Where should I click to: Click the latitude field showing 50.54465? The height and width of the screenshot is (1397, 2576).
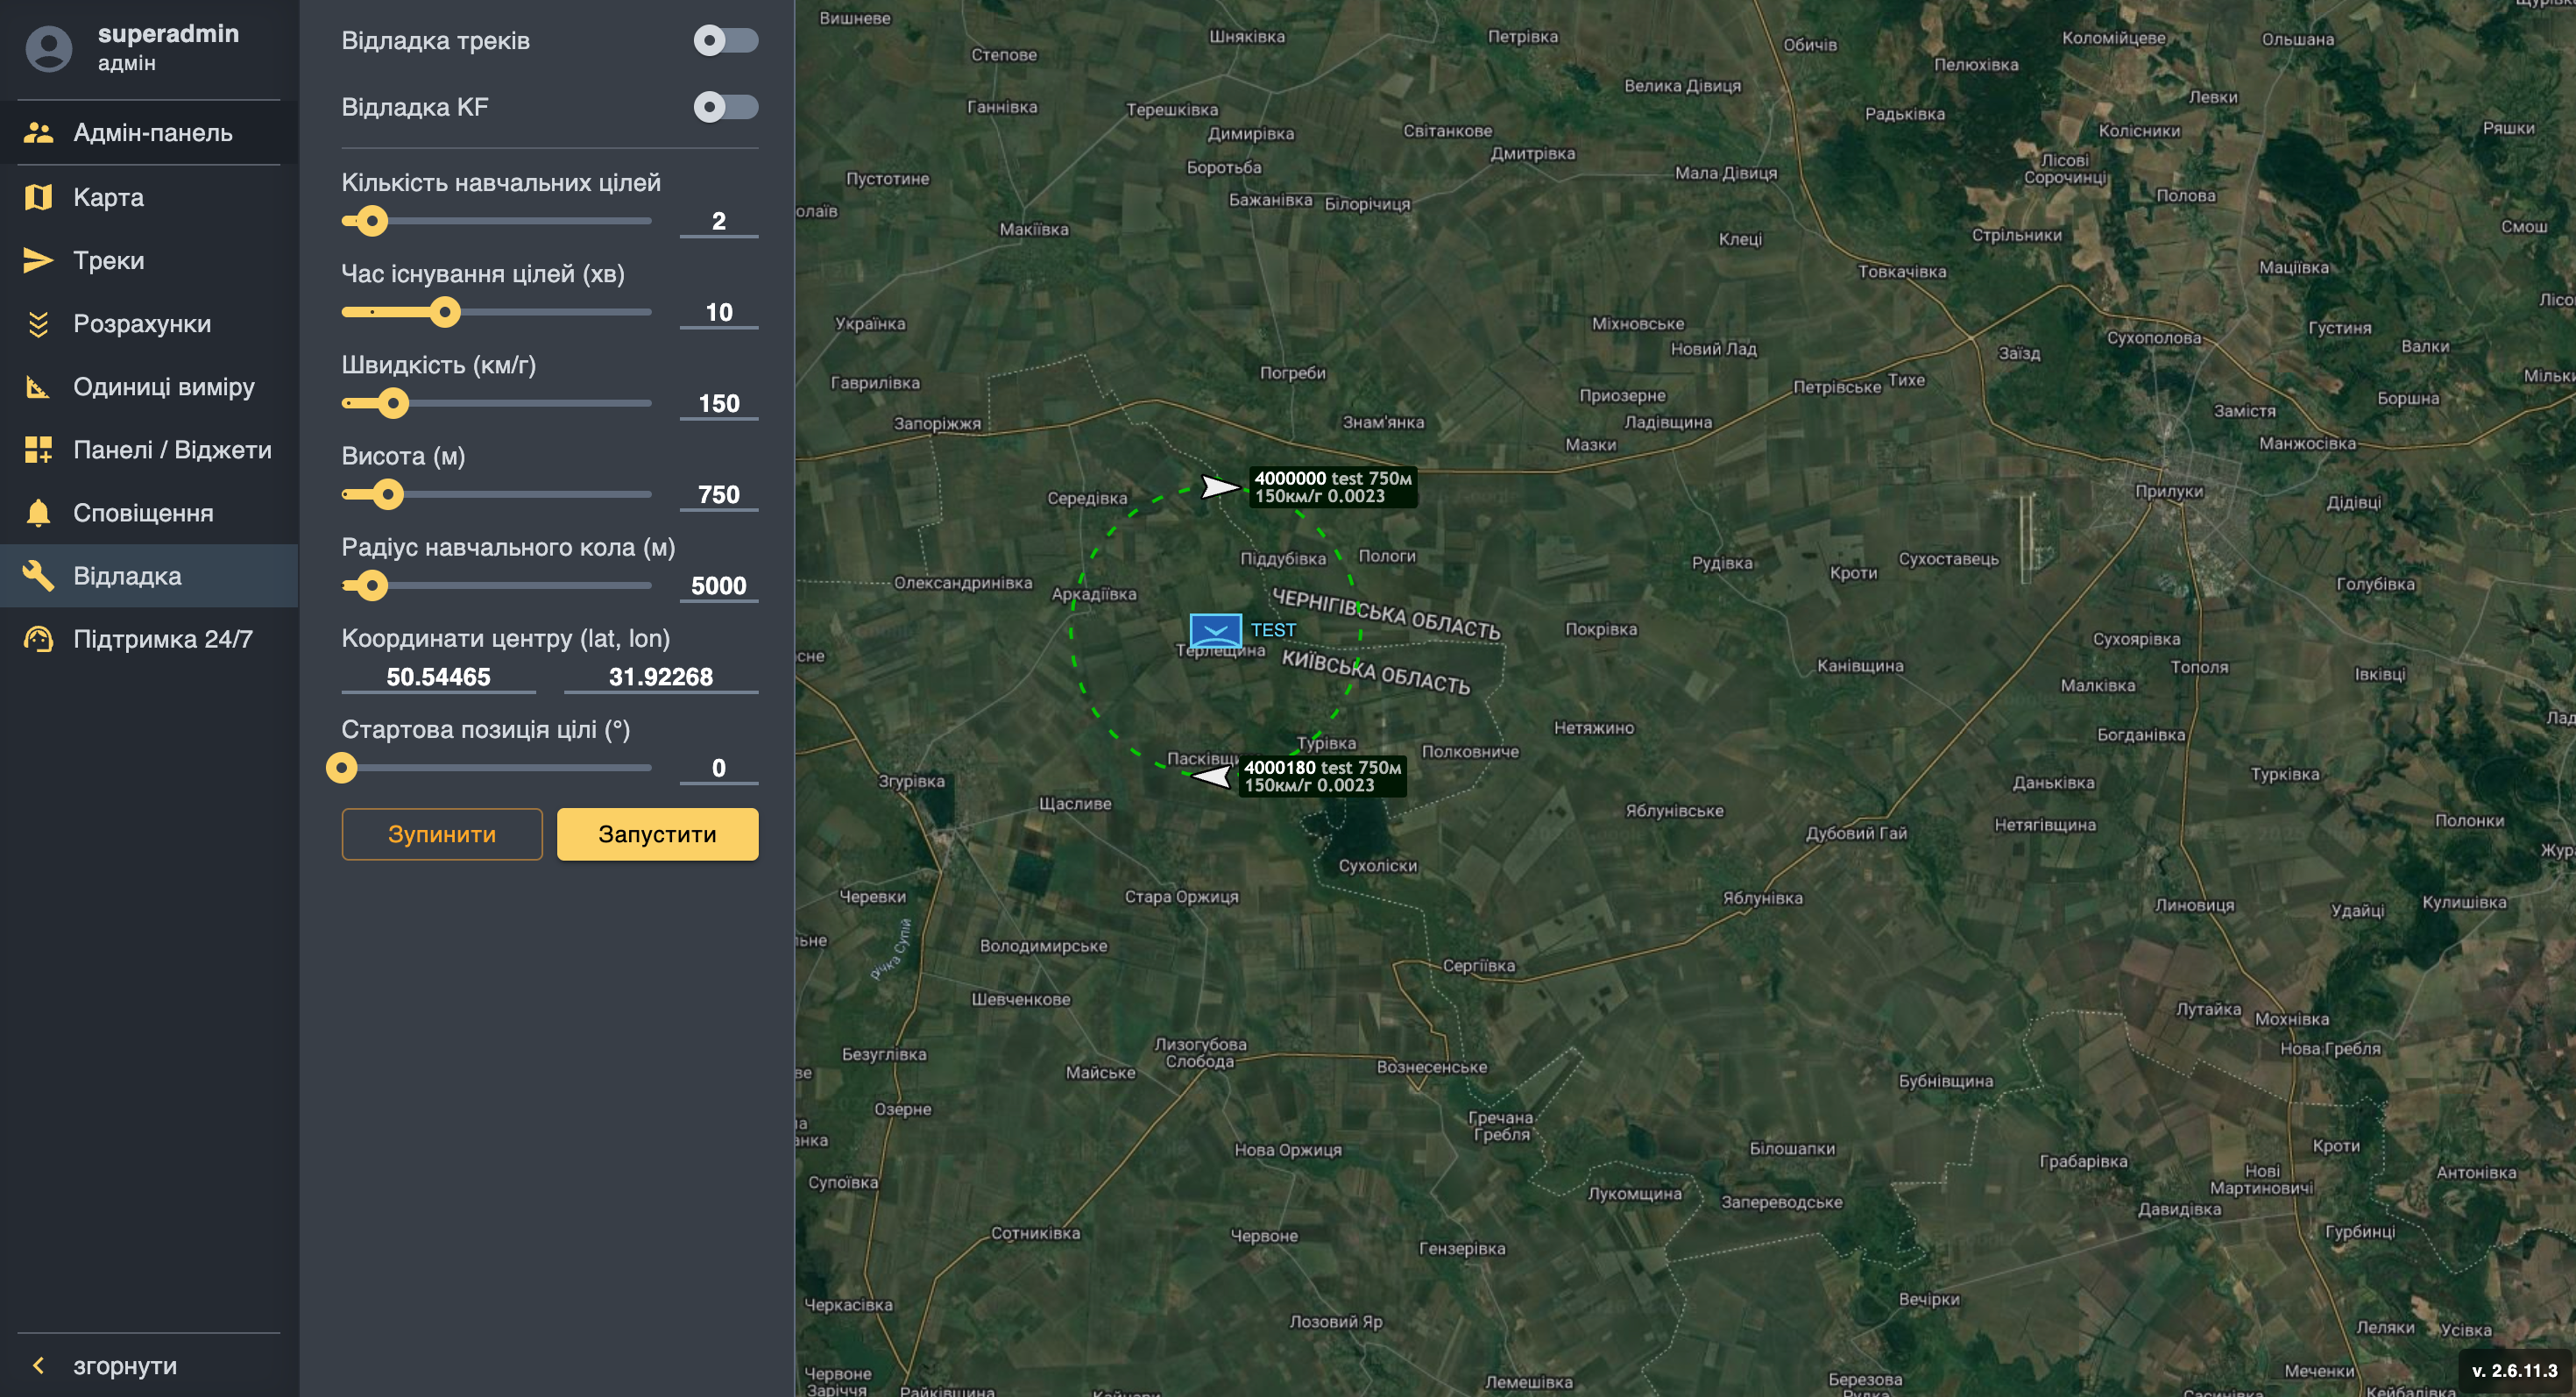point(438,677)
